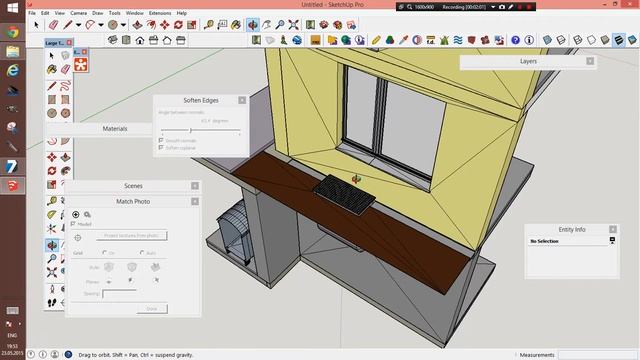Choose the Zoom magnifier tool in top toolbar

click(280, 25)
